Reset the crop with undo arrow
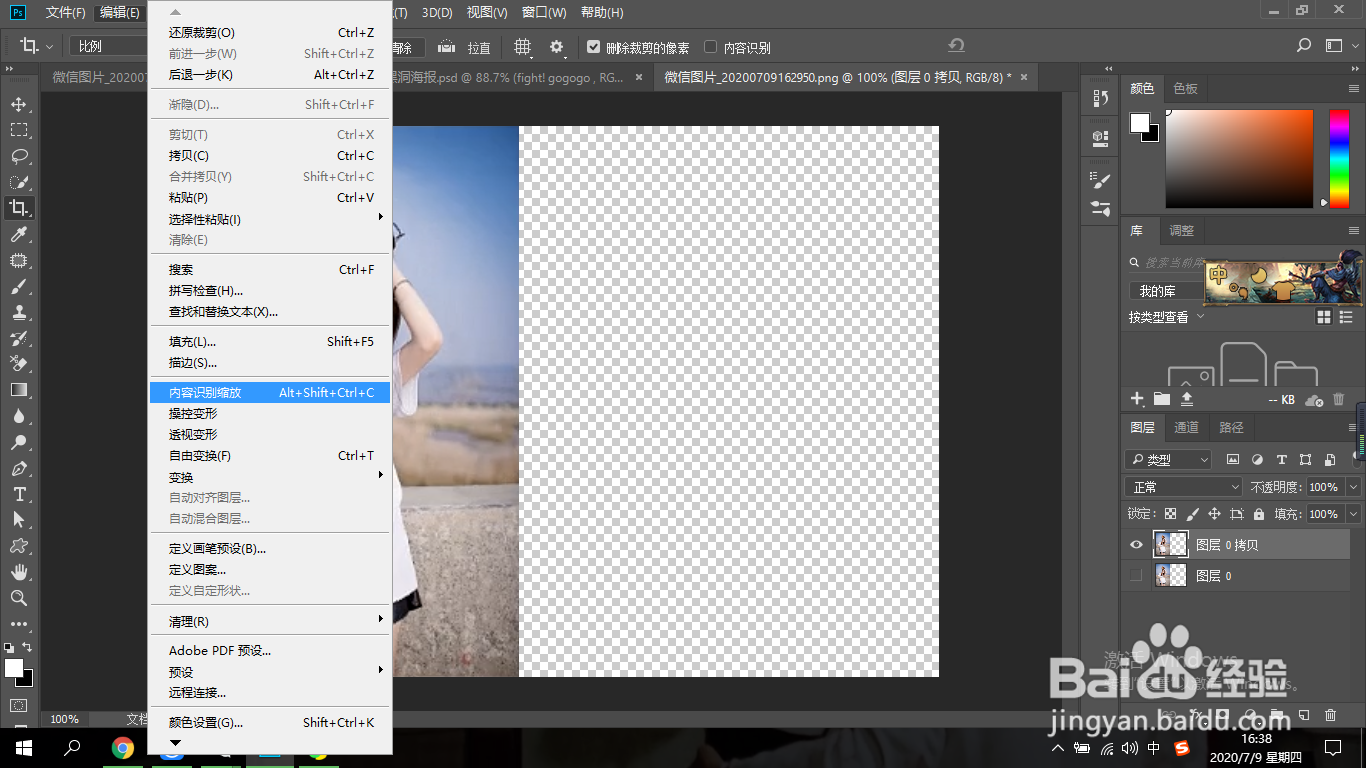 tap(957, 46)
